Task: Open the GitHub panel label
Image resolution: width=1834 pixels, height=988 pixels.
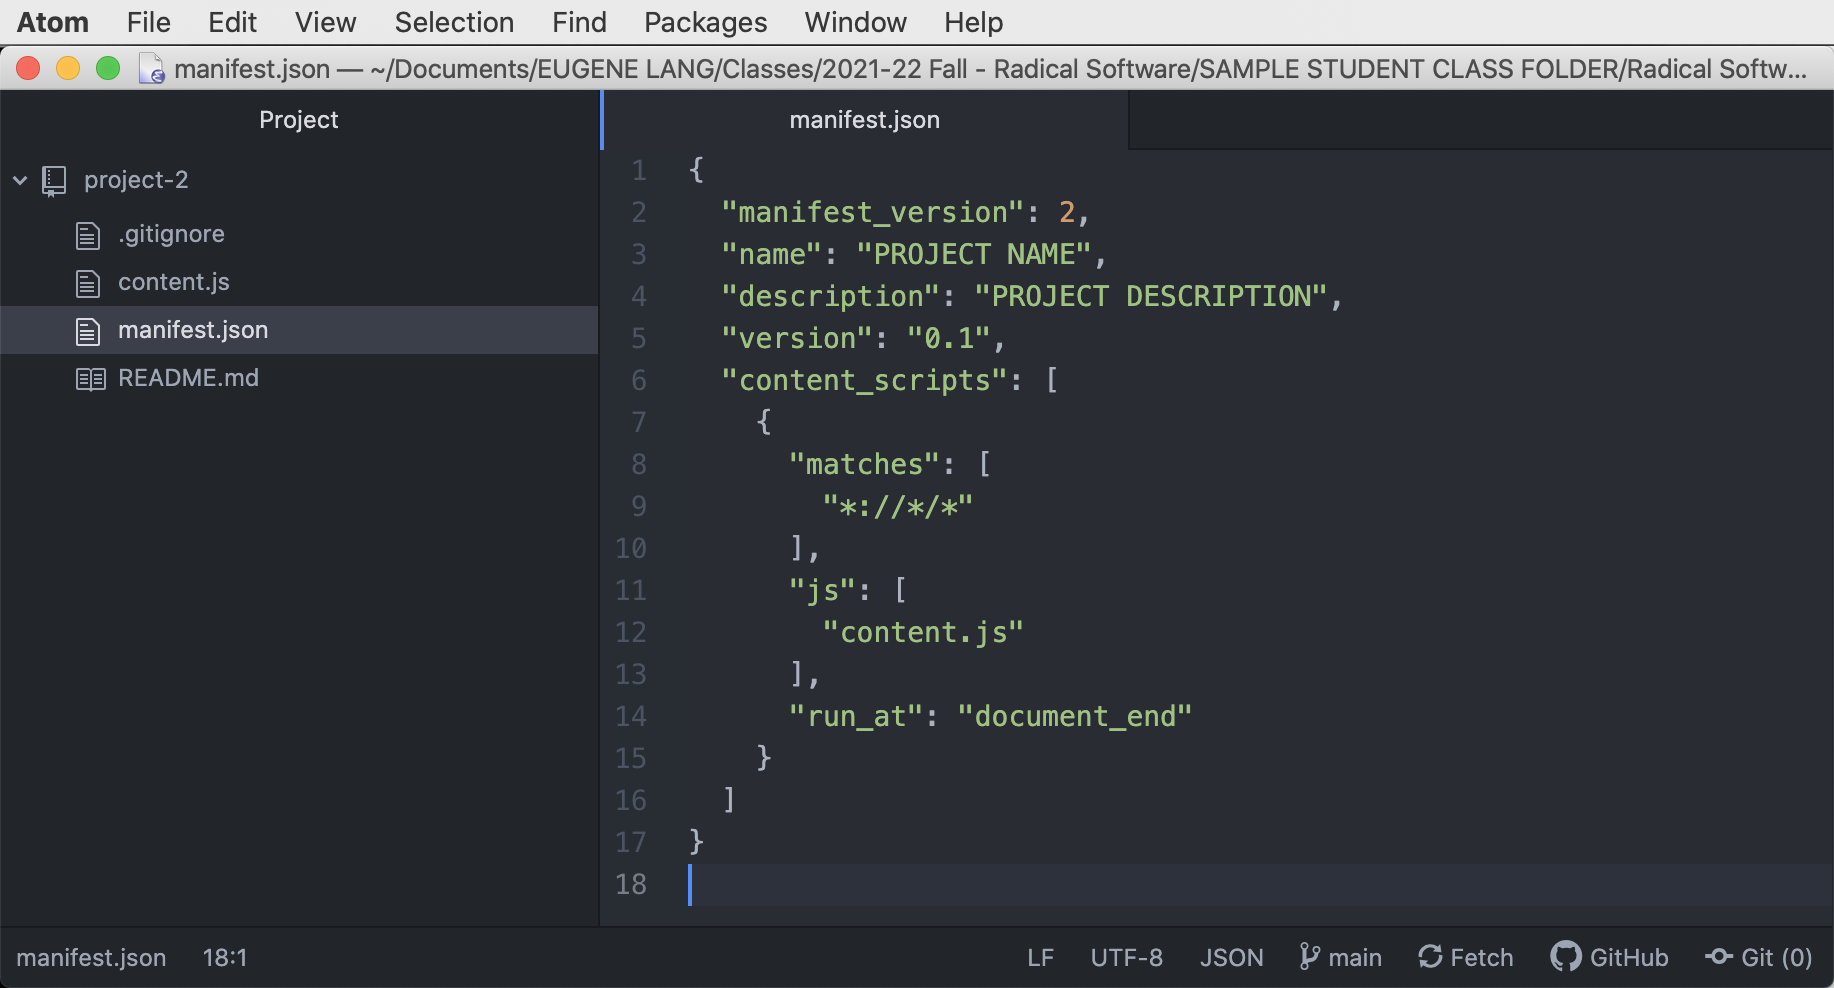Action: tap(1629, 957)
